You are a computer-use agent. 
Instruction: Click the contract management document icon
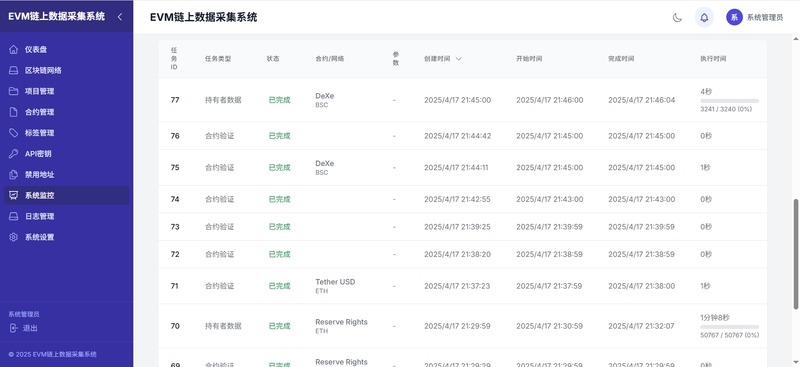(14, 112)
